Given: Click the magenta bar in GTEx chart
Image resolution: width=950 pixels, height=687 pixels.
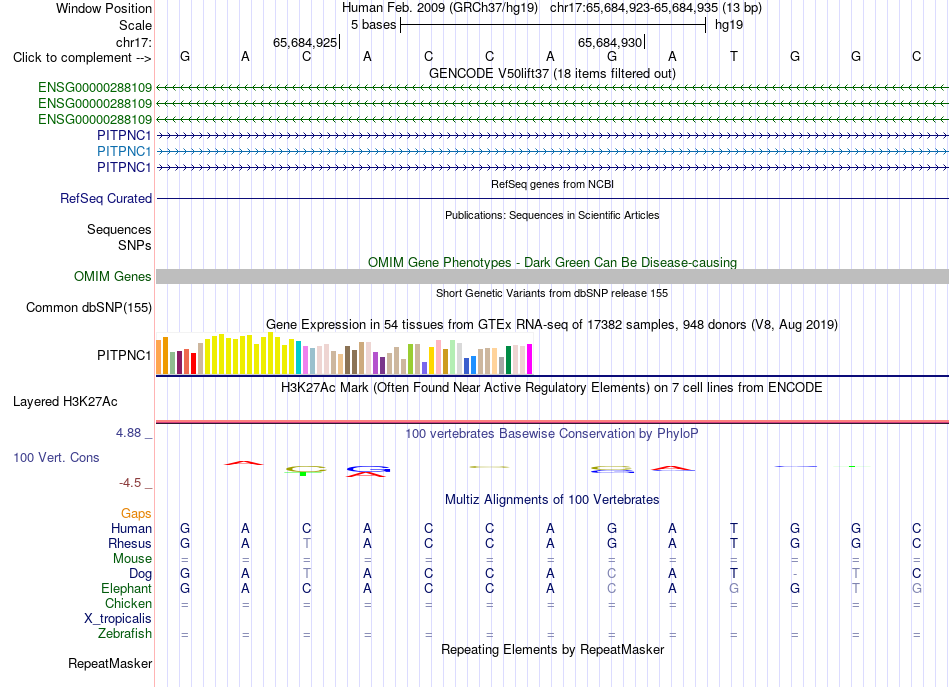Looking at the screenshot, I should 530,359.
